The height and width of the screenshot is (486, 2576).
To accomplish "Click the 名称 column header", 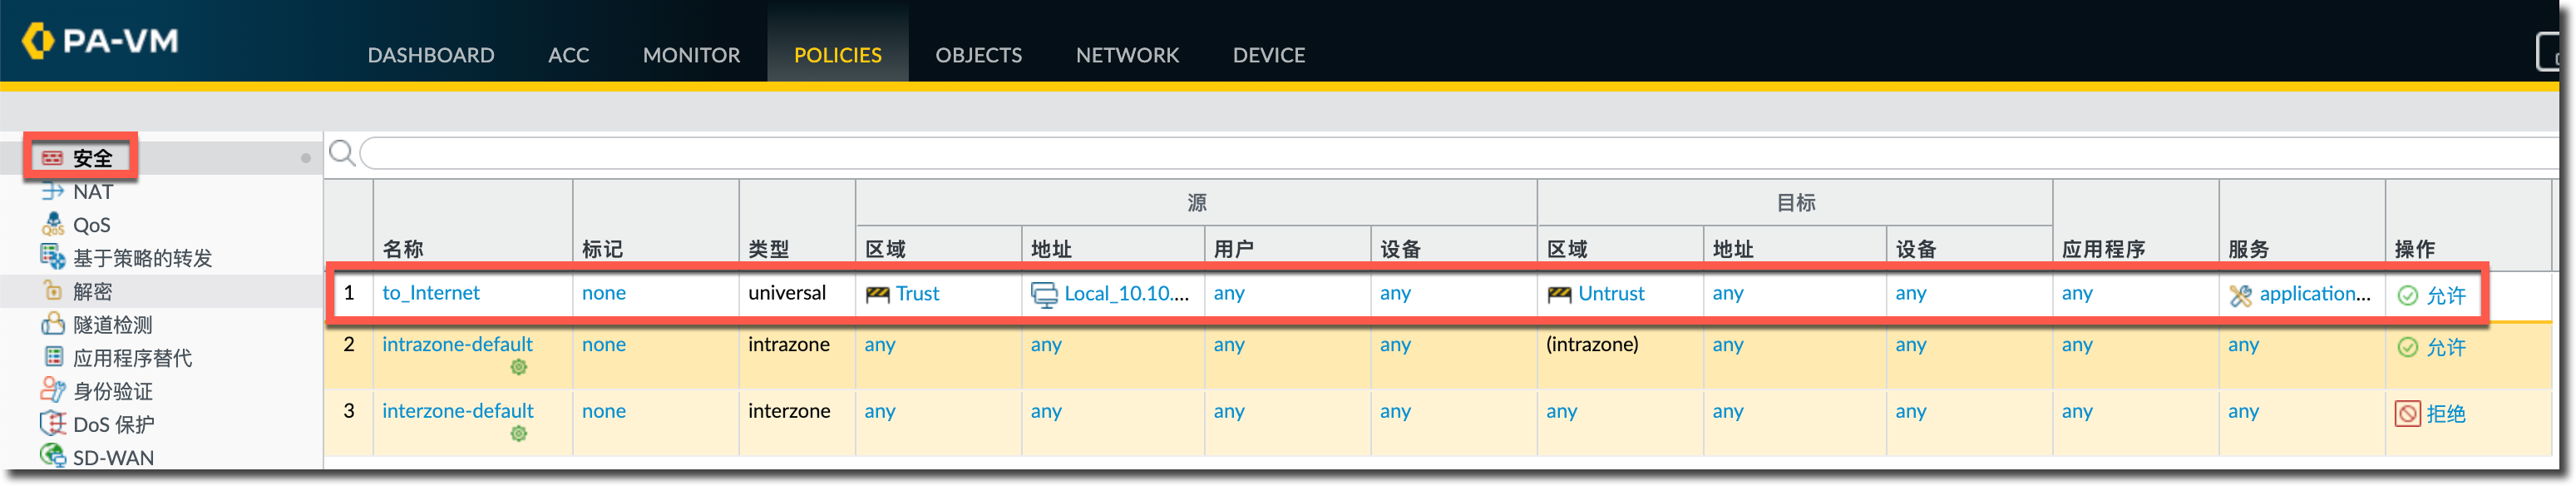I will tap(403, 249).
